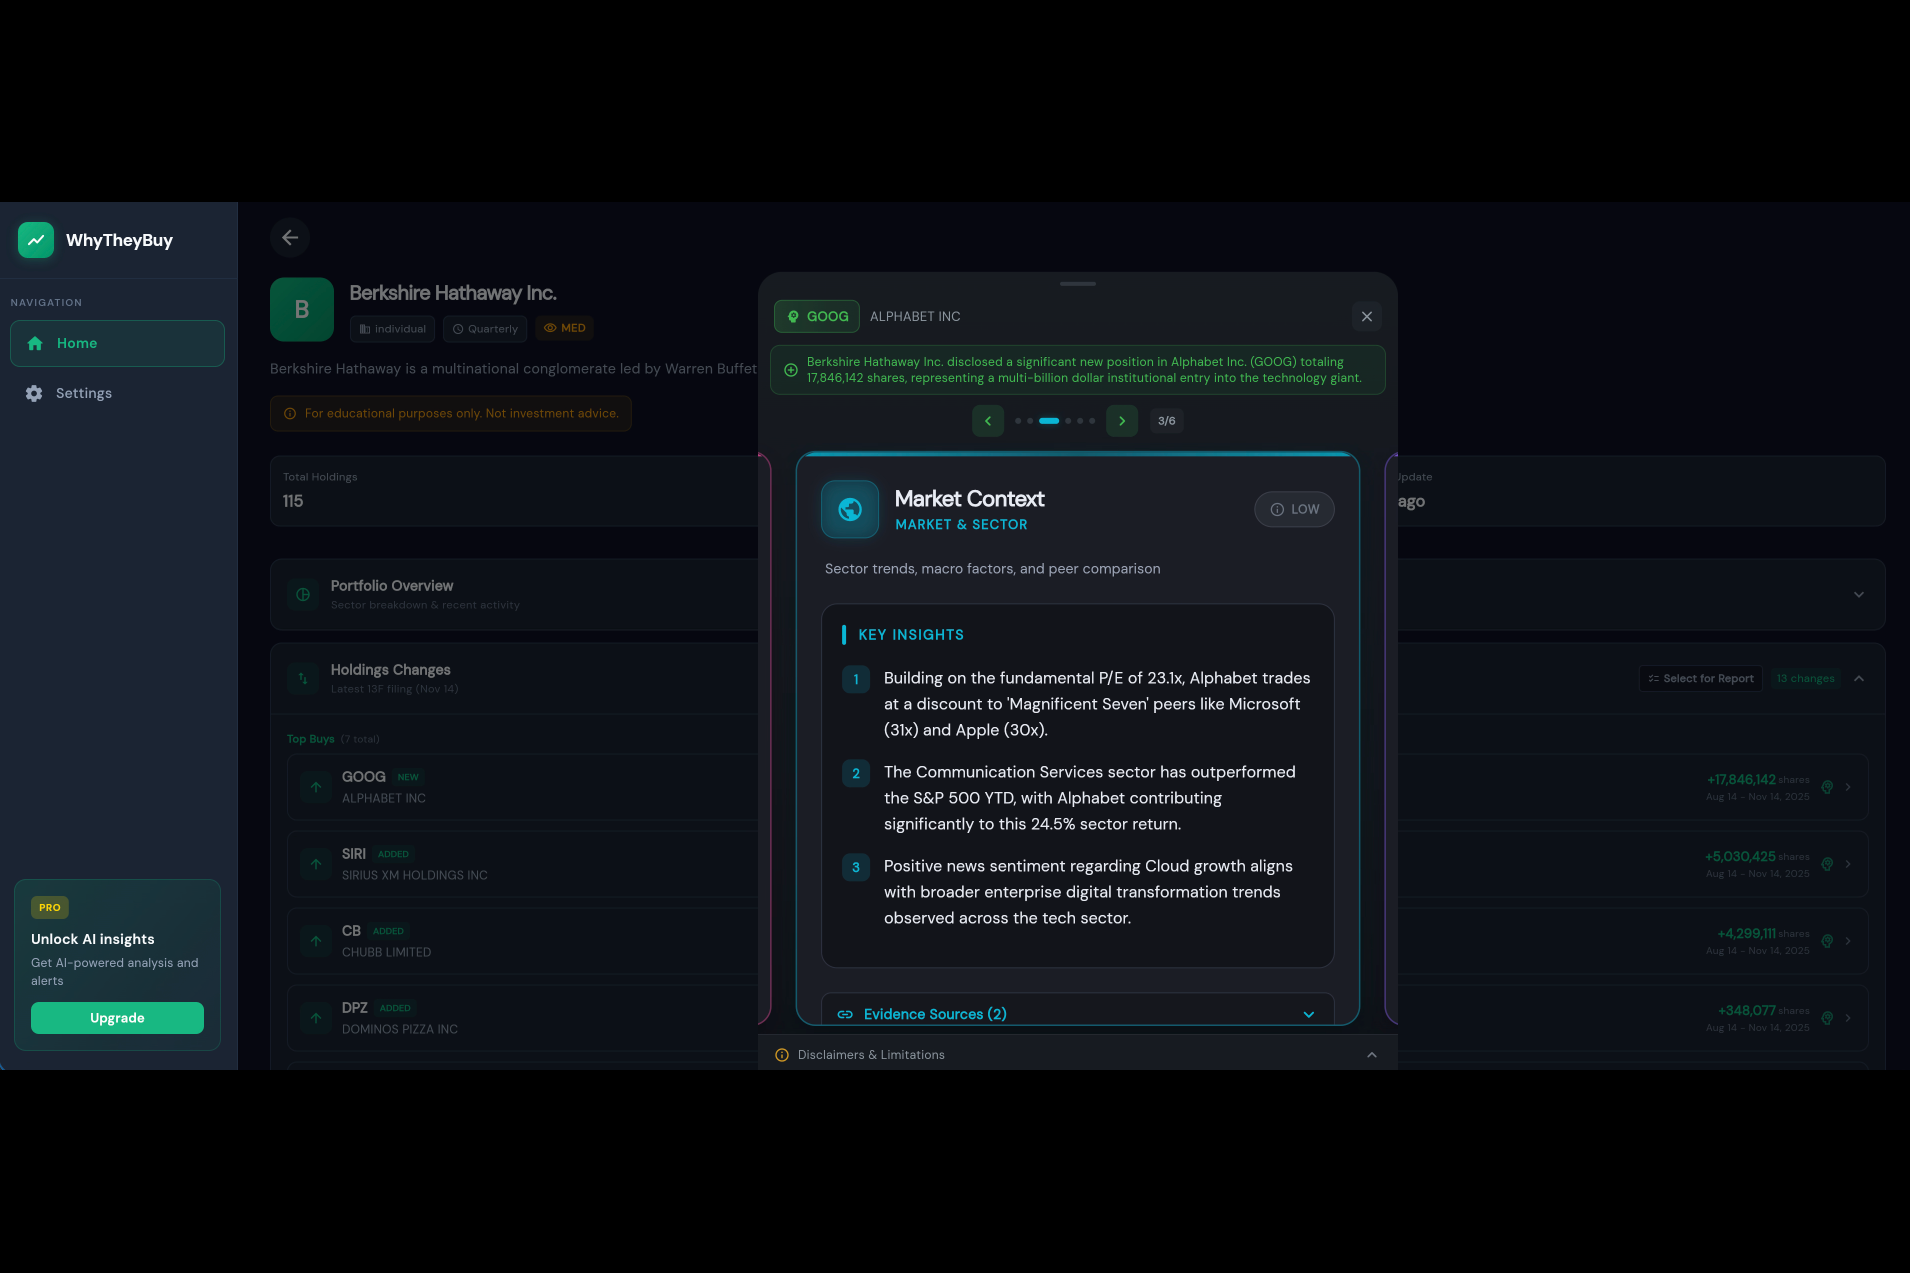Screen dimensions: 1910x1273
Task: Click the Berkshire Hathaway B avatar
Action: tap(302, 310)
